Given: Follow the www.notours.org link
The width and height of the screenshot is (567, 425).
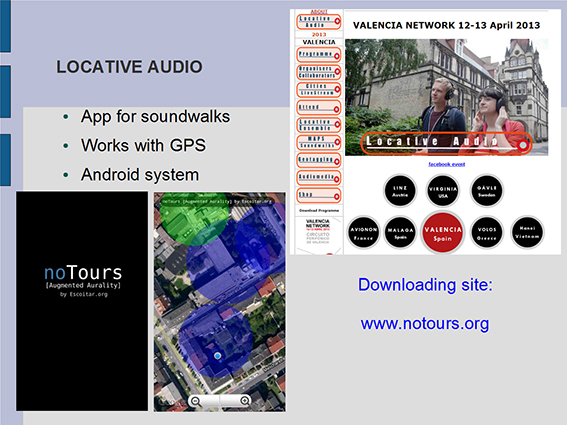Looking at the screenshot, I should pyautogui.click(x=425, y=323).
